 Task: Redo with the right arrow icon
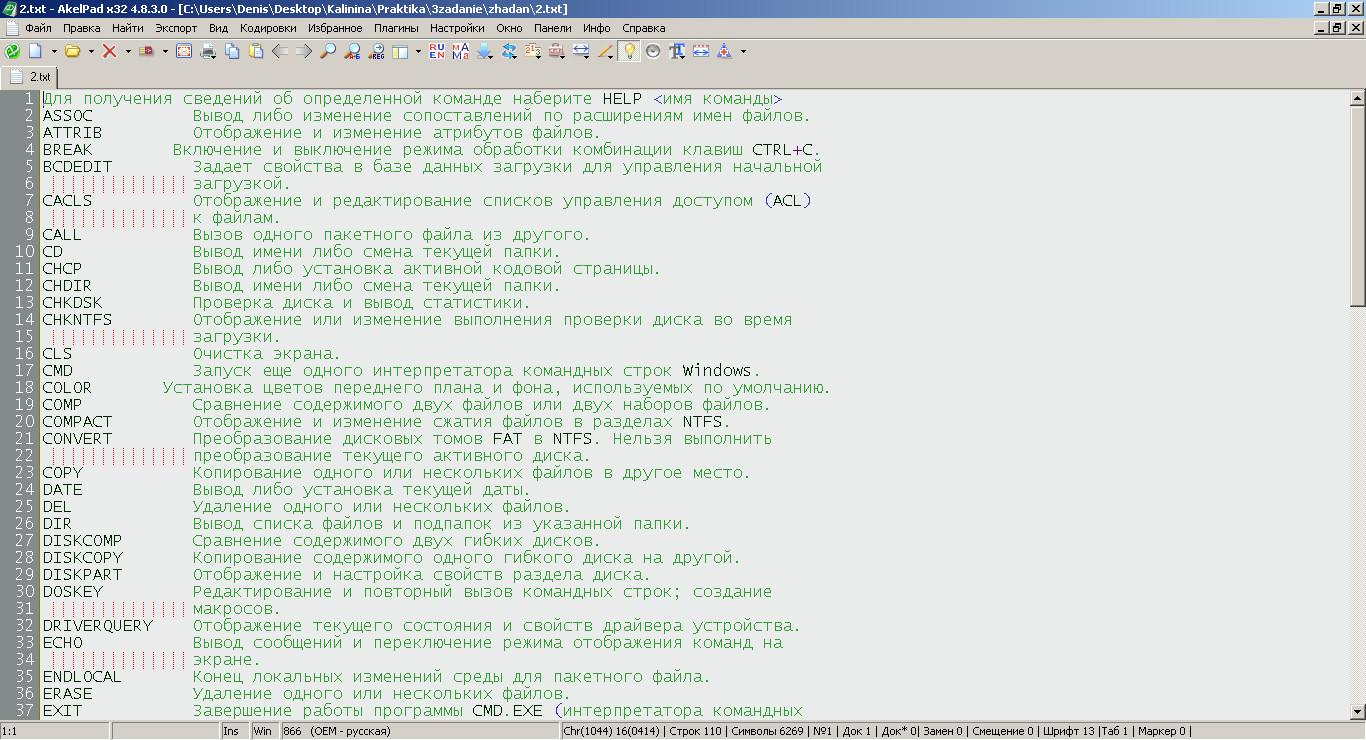pos(304,51)
